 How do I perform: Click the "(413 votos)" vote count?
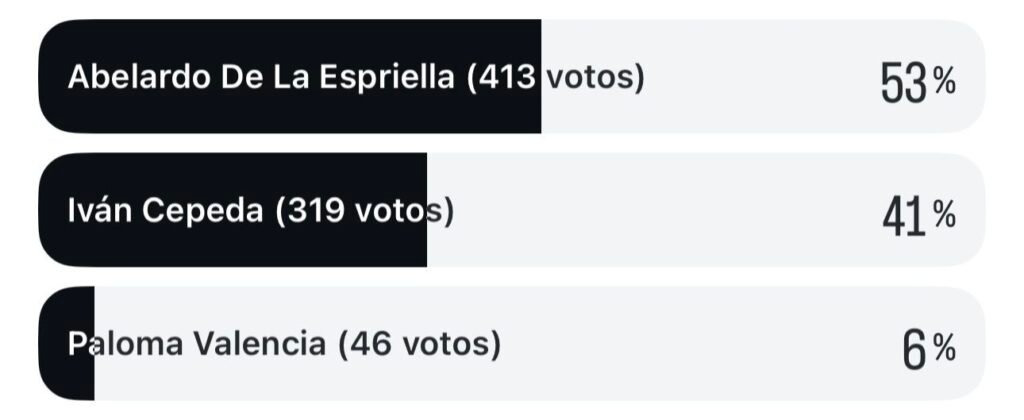pos(555,77)
